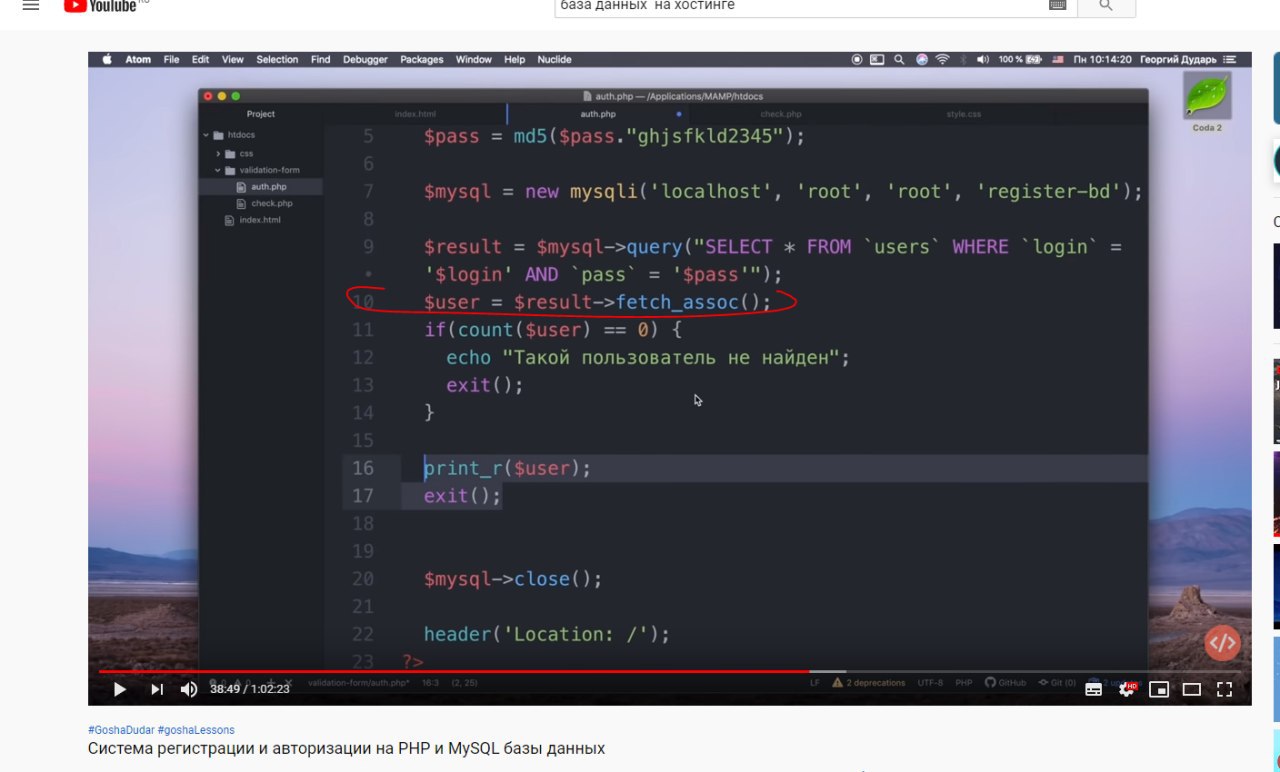Viewport: 1280px width, 772px height.
Task: Open the Find menu in Atom
Action: (x=320, y=59)
